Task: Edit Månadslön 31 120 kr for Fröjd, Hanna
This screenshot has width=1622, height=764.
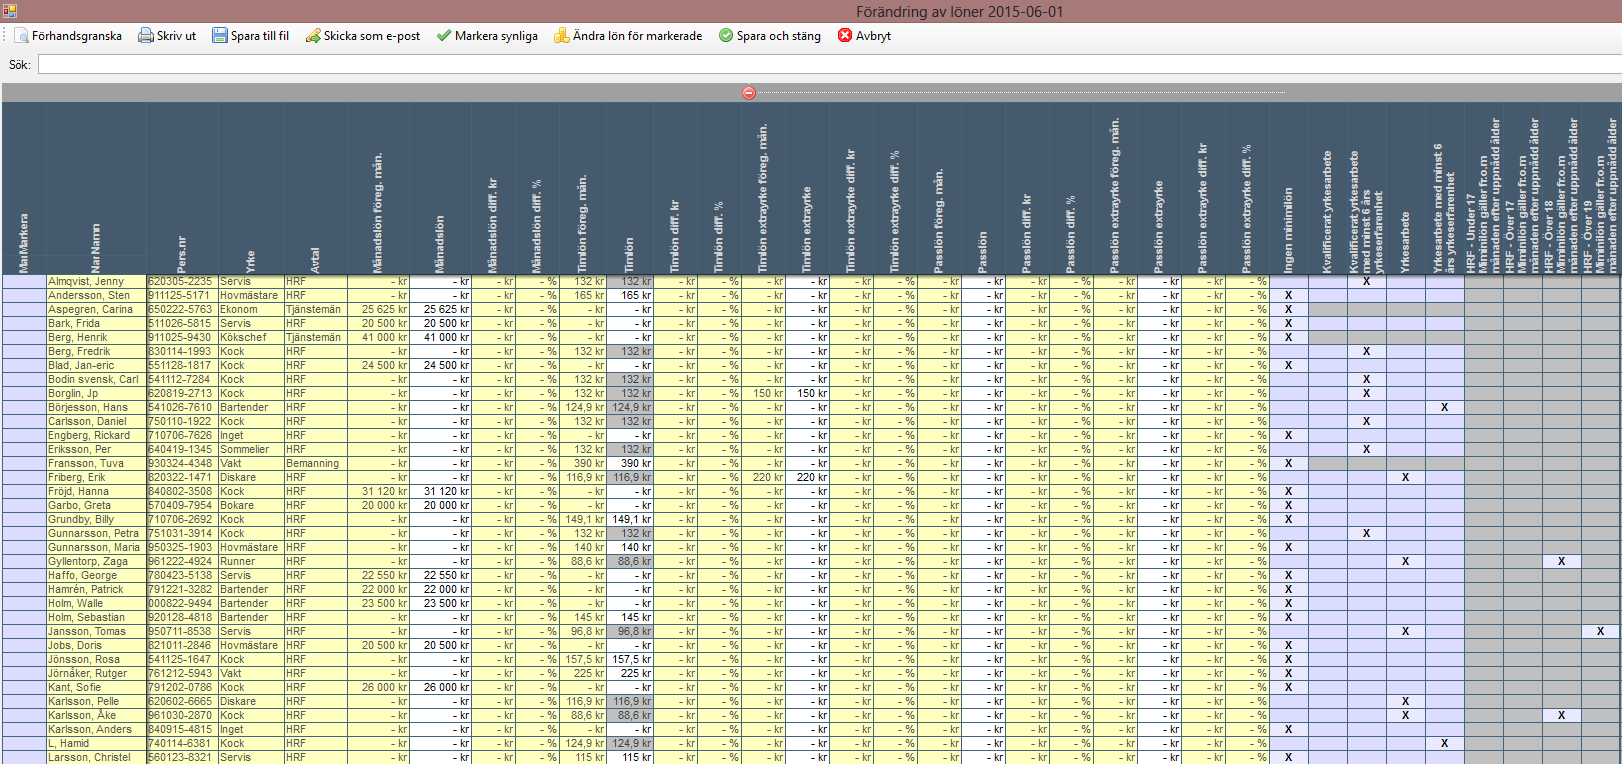Action: (440, 492)
